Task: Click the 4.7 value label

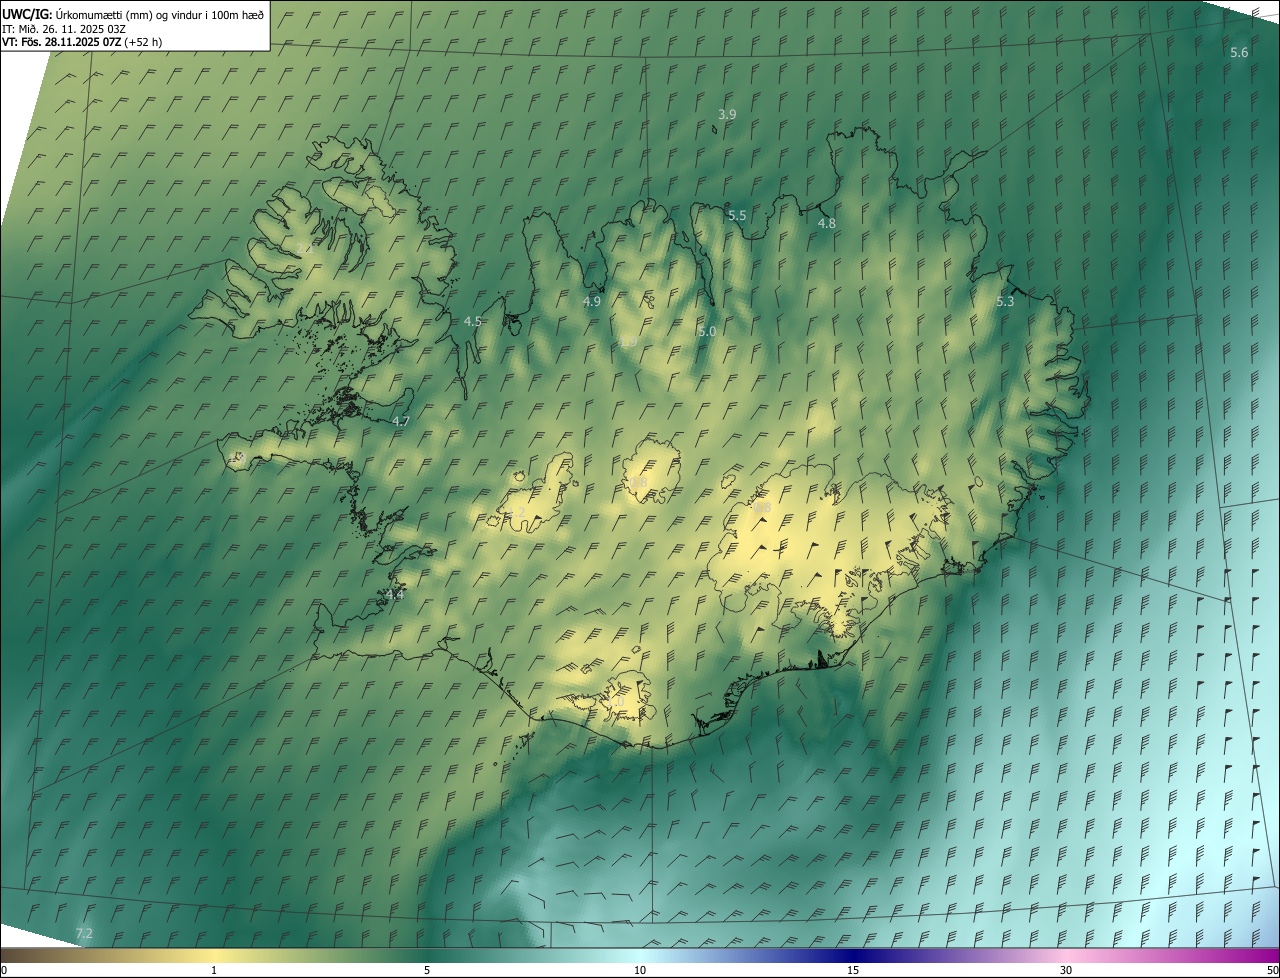Action: [x=401, y=421]
